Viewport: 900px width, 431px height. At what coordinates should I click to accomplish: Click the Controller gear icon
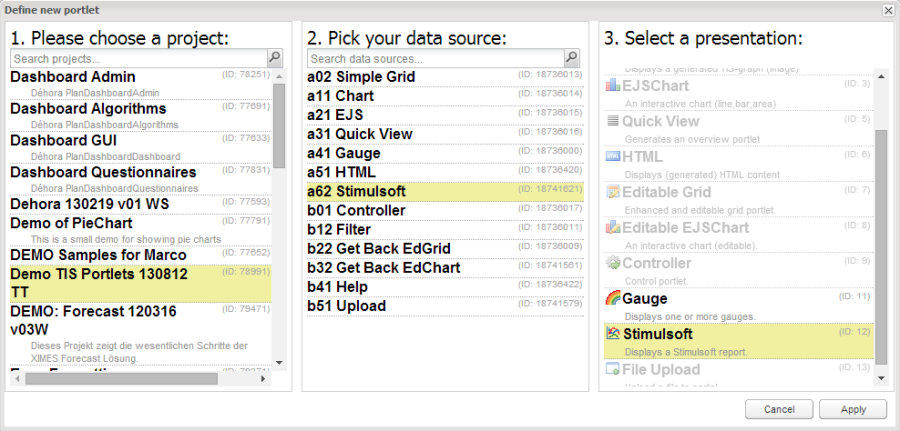pyautogui.click(x=613, y=263)
